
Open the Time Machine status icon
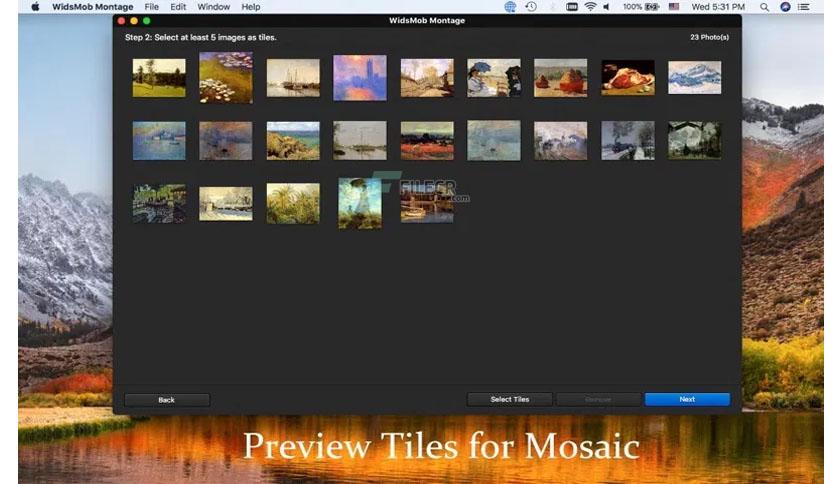[530, 7]
